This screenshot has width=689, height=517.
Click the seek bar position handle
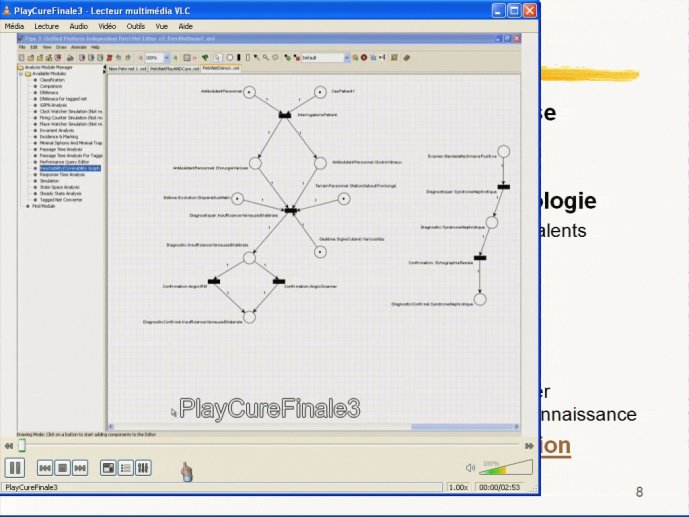(x=22, y=446)
